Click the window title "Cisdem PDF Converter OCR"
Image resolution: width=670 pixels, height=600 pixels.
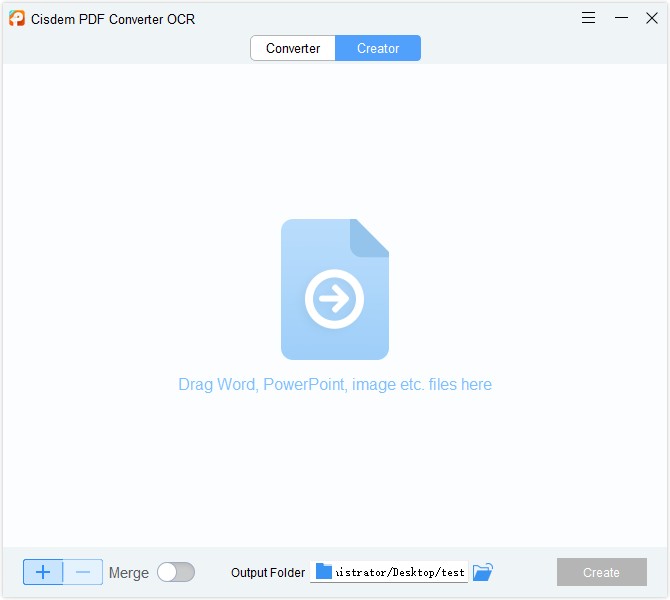[112, 18]
